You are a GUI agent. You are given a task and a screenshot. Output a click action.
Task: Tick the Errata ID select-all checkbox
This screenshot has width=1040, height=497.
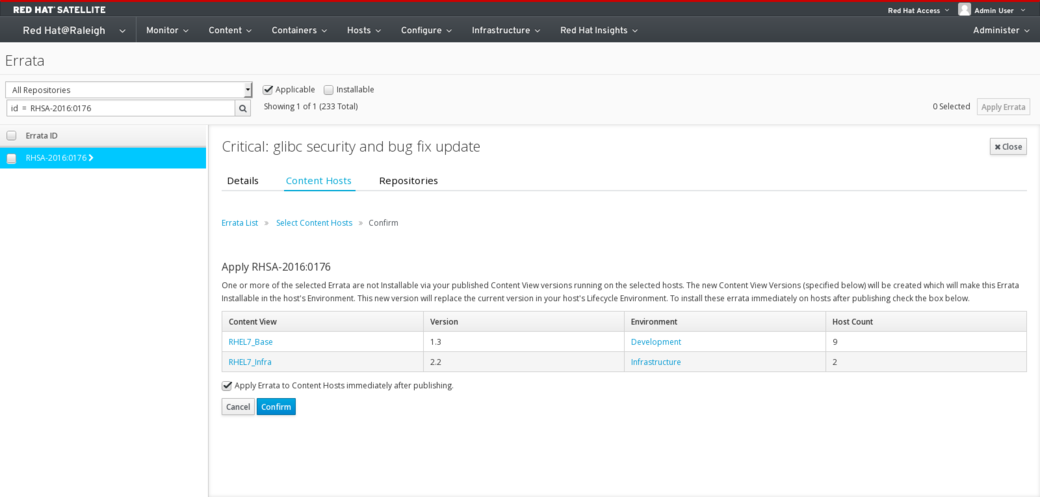click(11, 135)
